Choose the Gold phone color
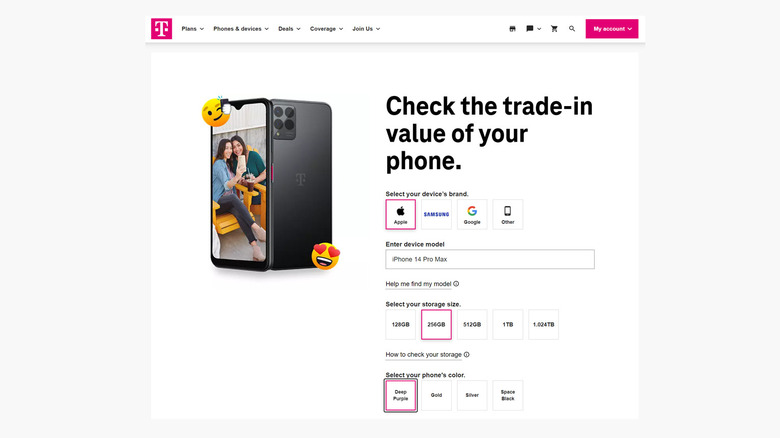The width and height of the screenshot is (780, 438). click(x=436, y=395)
